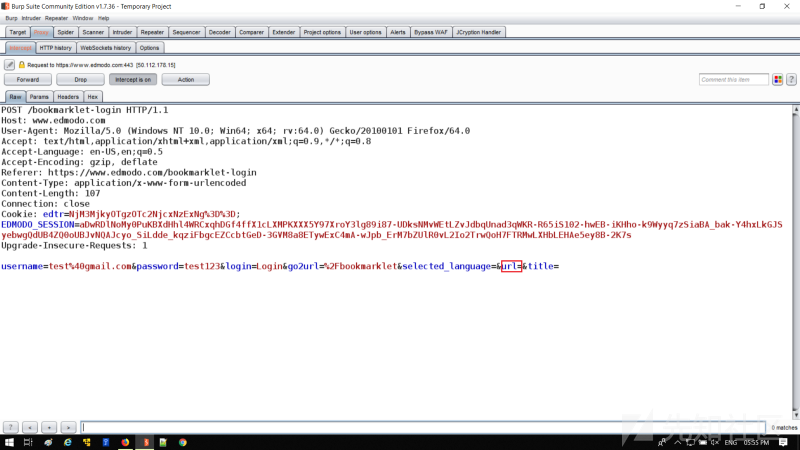Click the request editor vertical scrollbar
This screenshot has height=450, width=800.
pyautogui.click(x=795, y=263)
